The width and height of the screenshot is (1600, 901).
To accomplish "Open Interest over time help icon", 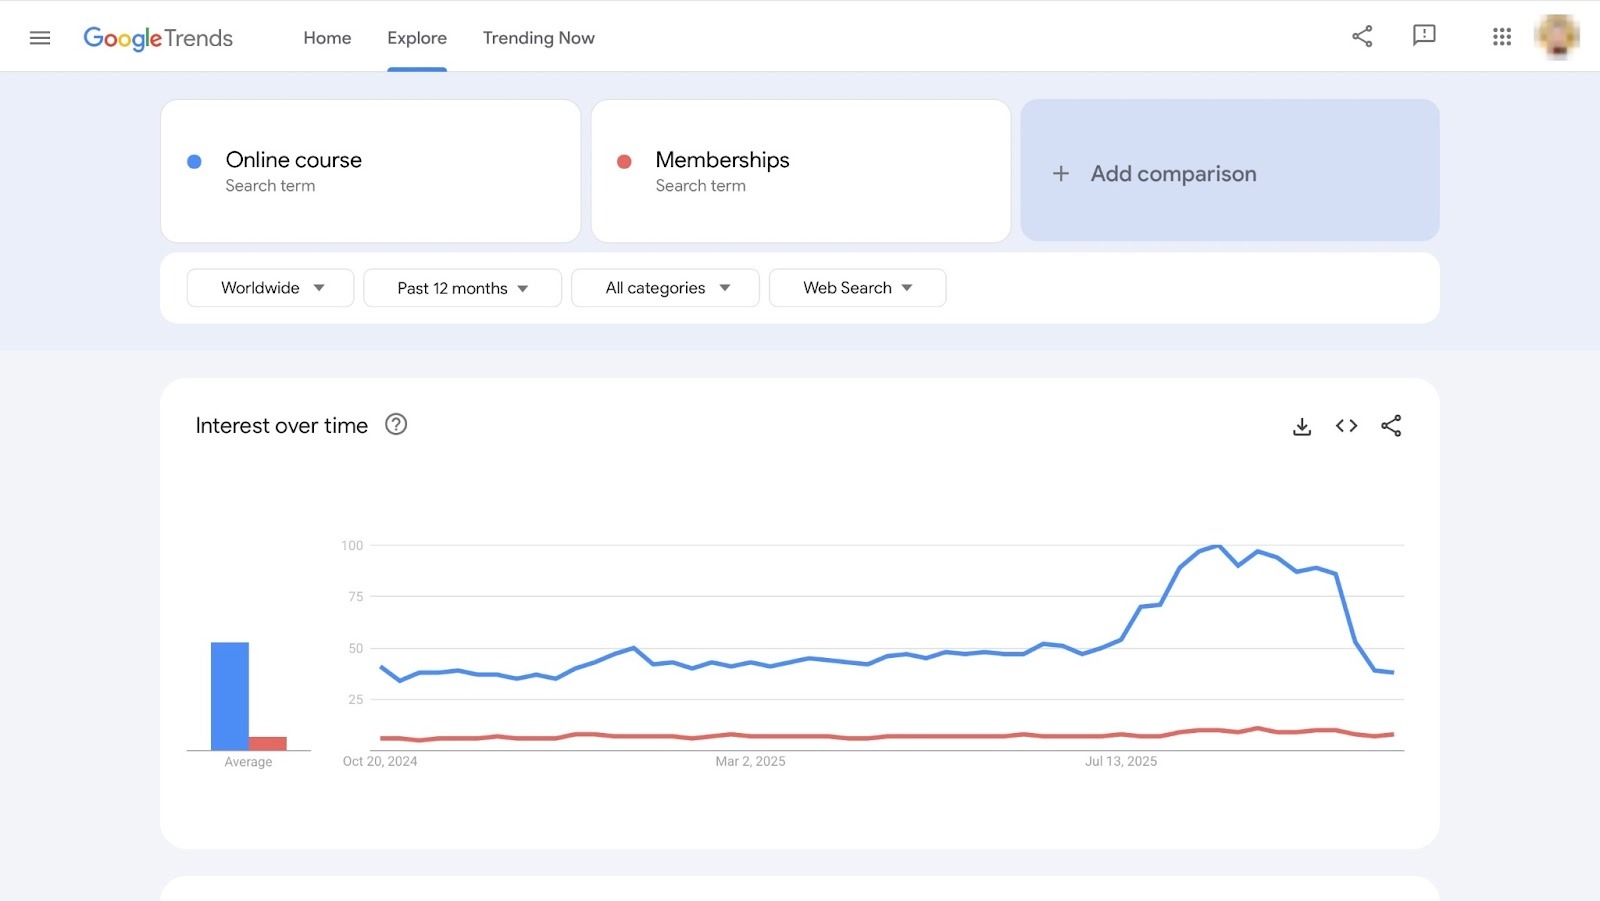I will pyautogui.click(x=396, y=425).
